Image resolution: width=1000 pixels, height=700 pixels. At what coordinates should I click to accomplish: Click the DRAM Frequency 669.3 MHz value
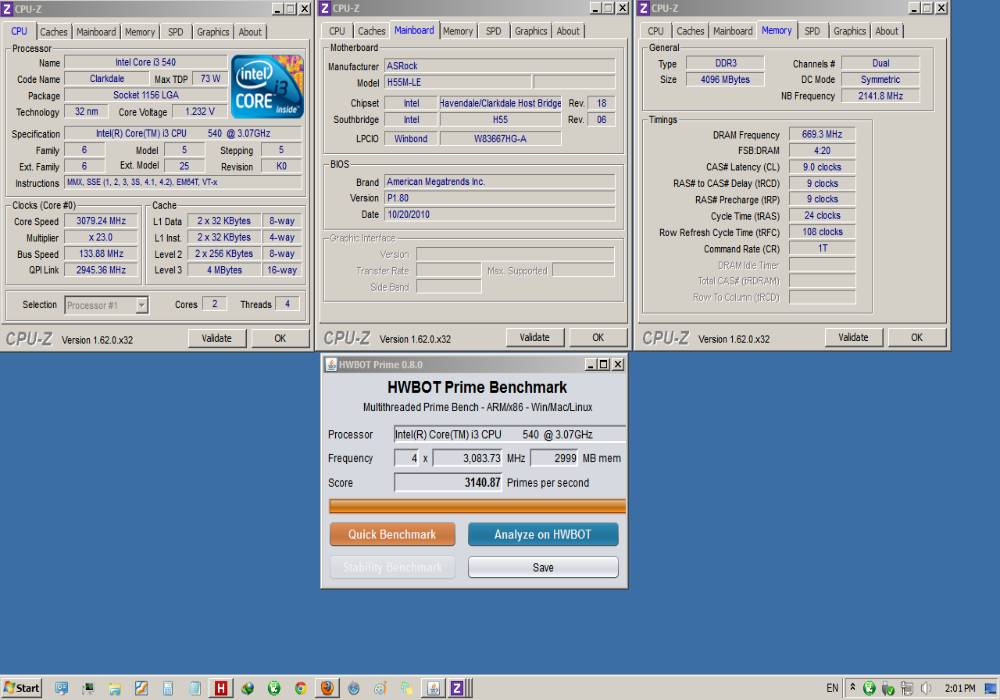pos(822,135)
